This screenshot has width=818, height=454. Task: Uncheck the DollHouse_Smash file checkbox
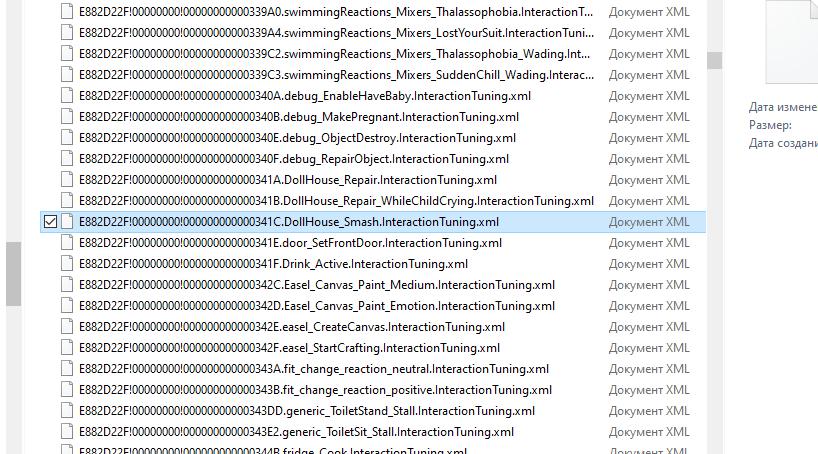(x=50, y=222)
